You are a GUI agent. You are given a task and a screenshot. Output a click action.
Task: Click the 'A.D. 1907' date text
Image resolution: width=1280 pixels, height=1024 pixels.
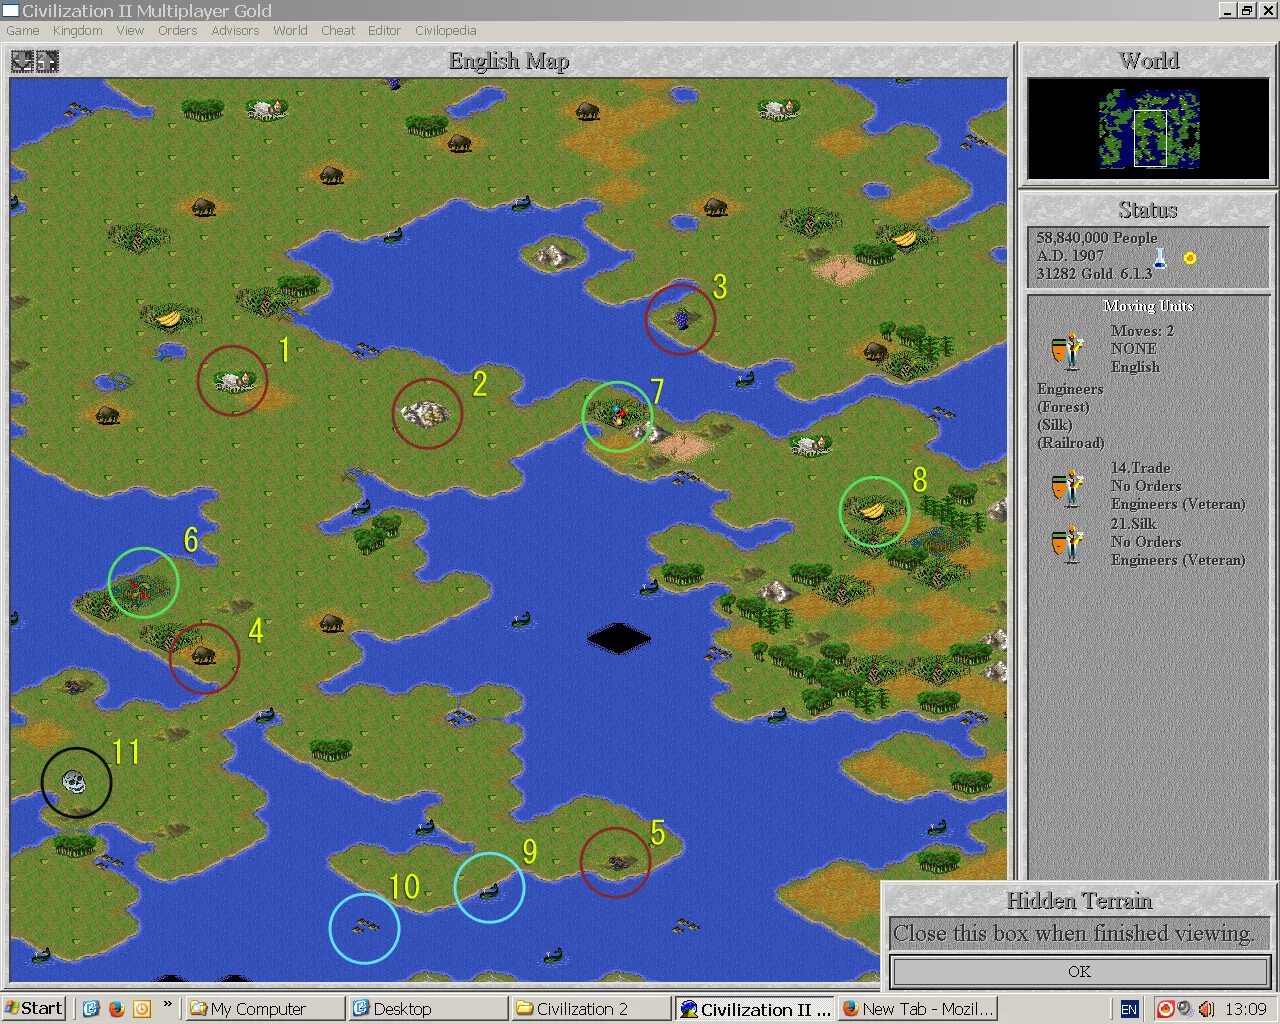click(1070, 256)
